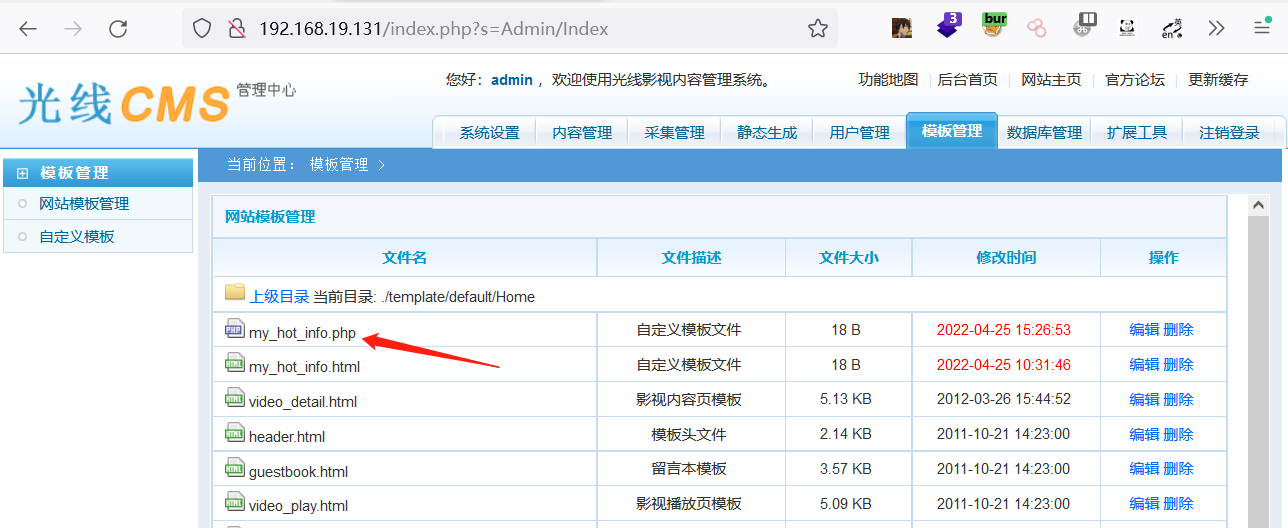Viewport: 1288px width, 528px height.
Task: Open the 数据库管理 tab
Action: click(x=1044, y=133)
